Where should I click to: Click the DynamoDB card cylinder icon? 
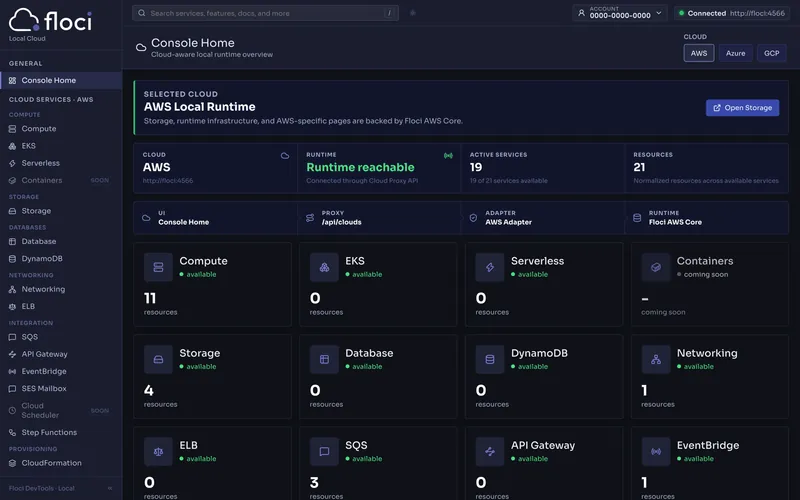tap(490, 359)
